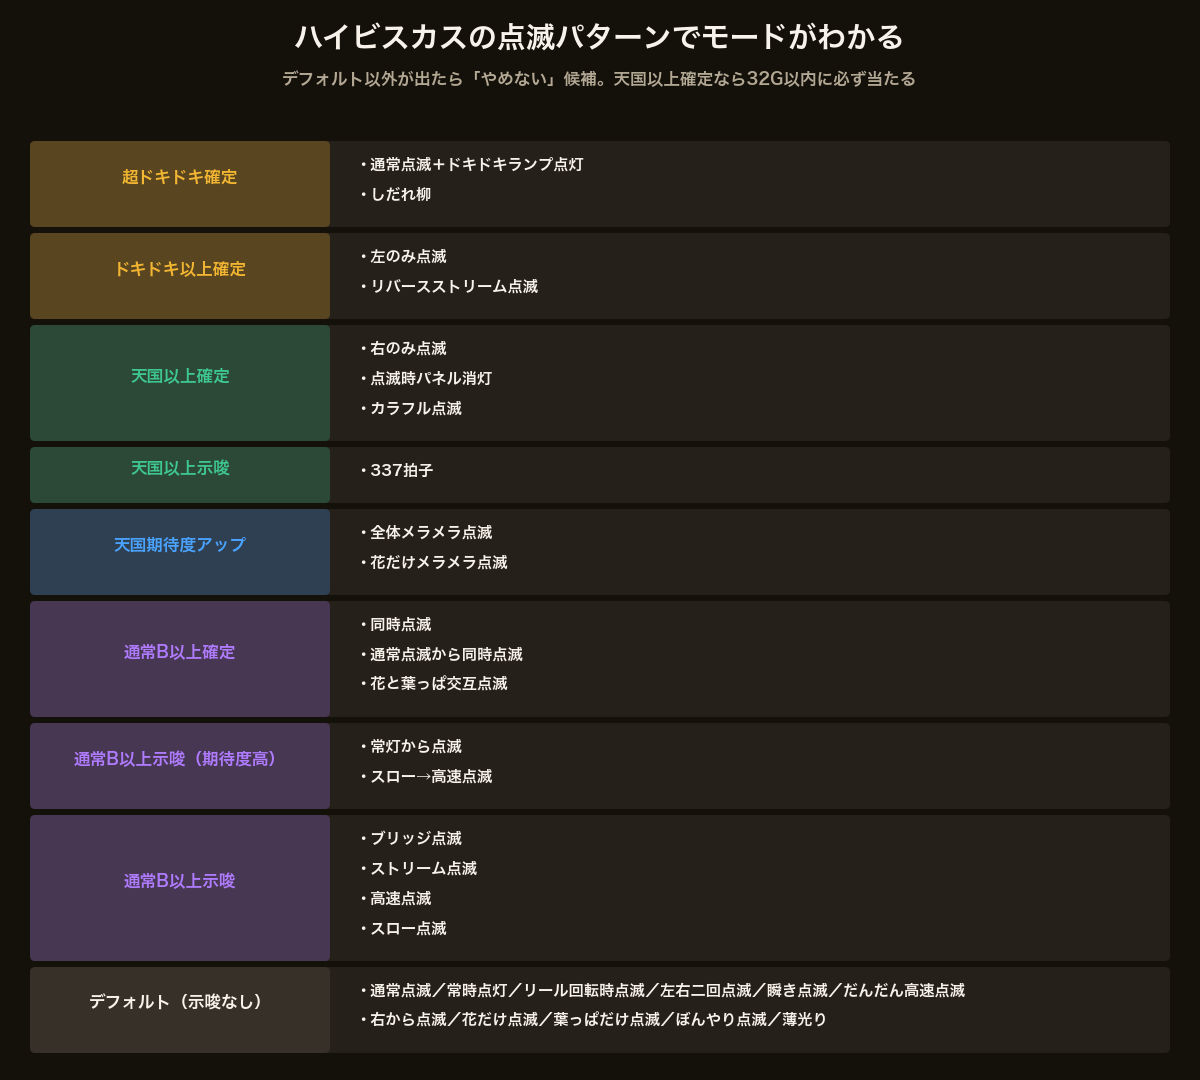
Task: Click the カラフル点滅 entry
Action: click(x=411, y=409)
